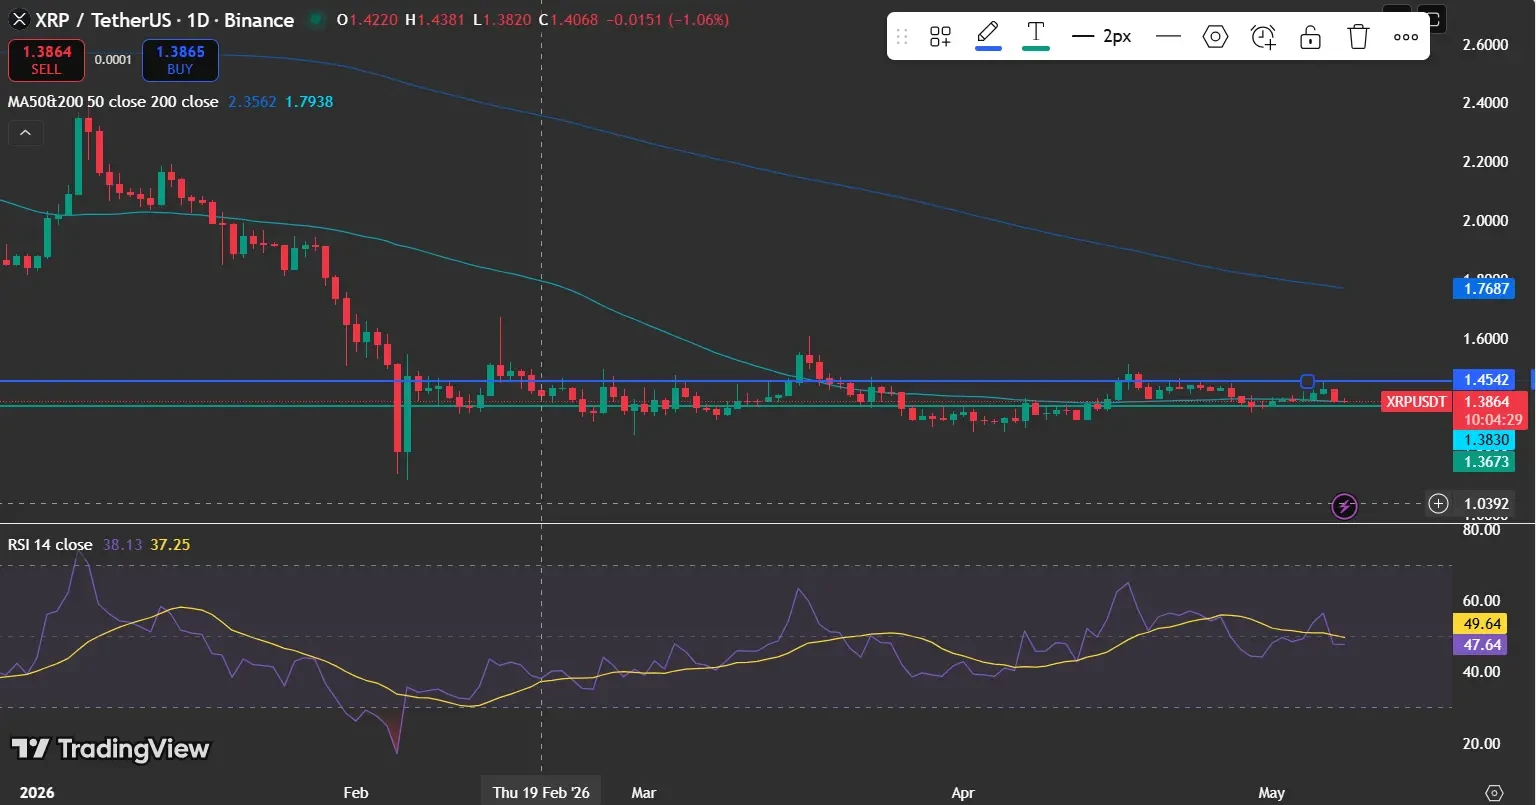Image resolution: width=1536 pixels, height=805 pixels.
Task: Click the 2026 label on time axis
Action: pos(36,792)
